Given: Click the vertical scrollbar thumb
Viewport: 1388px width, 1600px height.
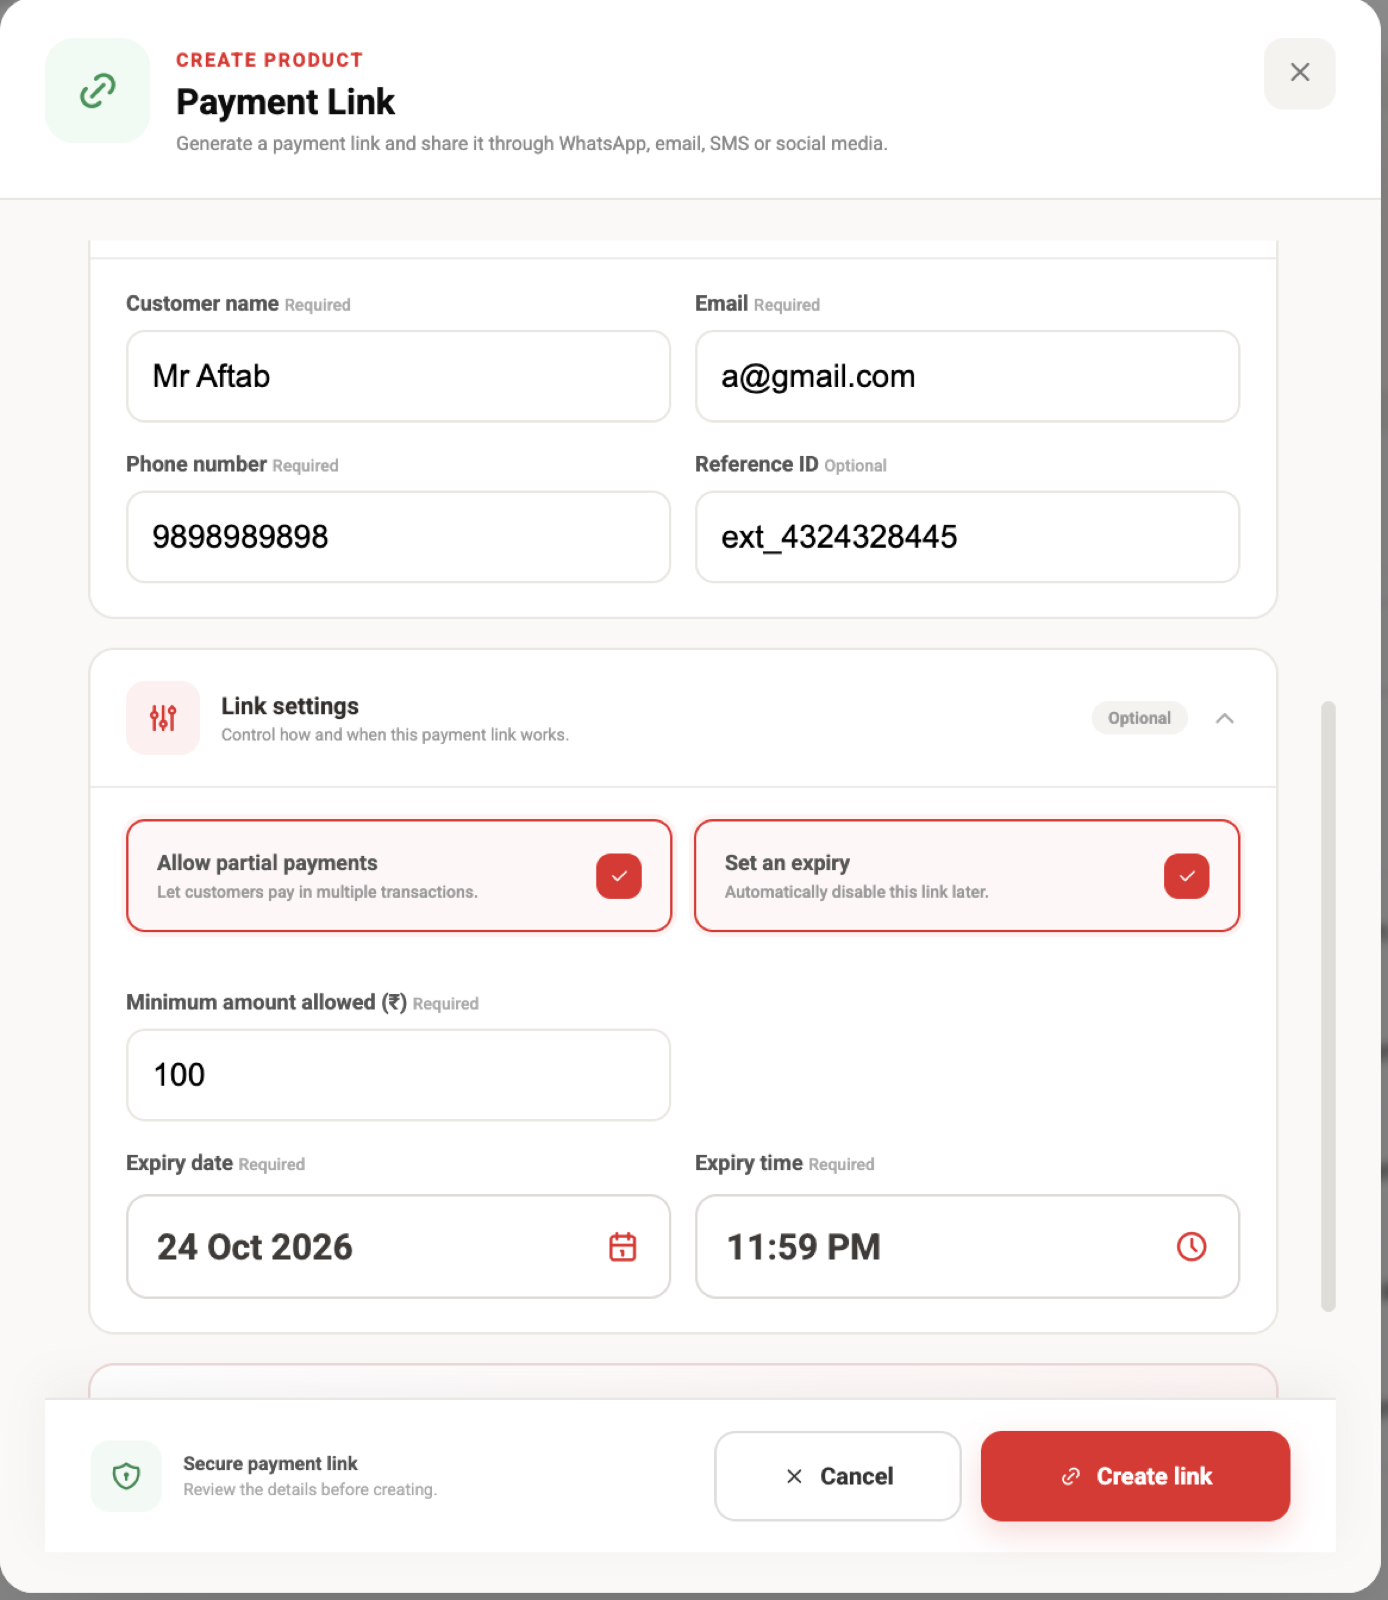Looking at the screenshot, I should pyautogui.click(x=1328, y=1006).
